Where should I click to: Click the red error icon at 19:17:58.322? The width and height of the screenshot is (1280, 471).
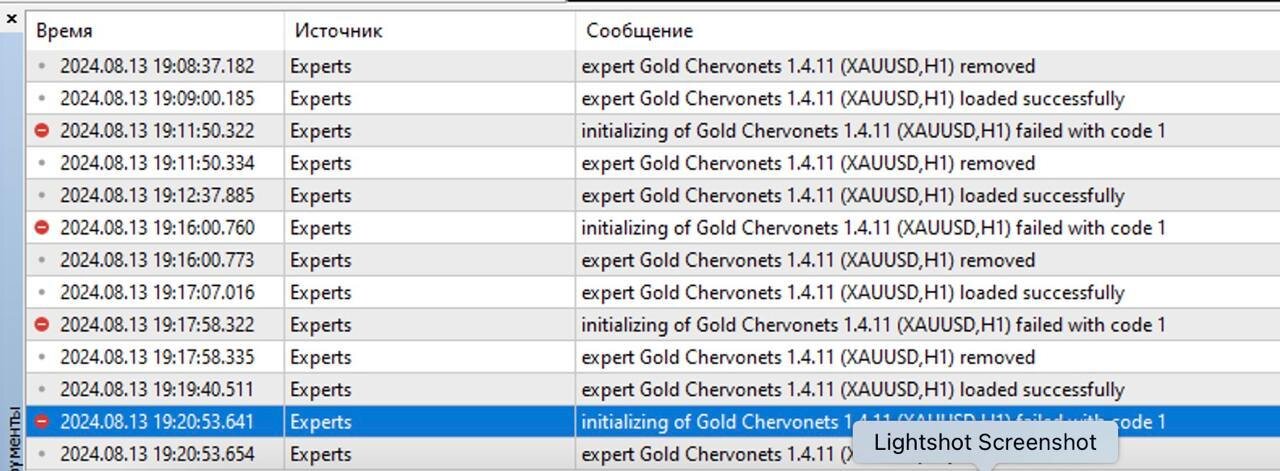pyautogui.click(x=41, y=325)
